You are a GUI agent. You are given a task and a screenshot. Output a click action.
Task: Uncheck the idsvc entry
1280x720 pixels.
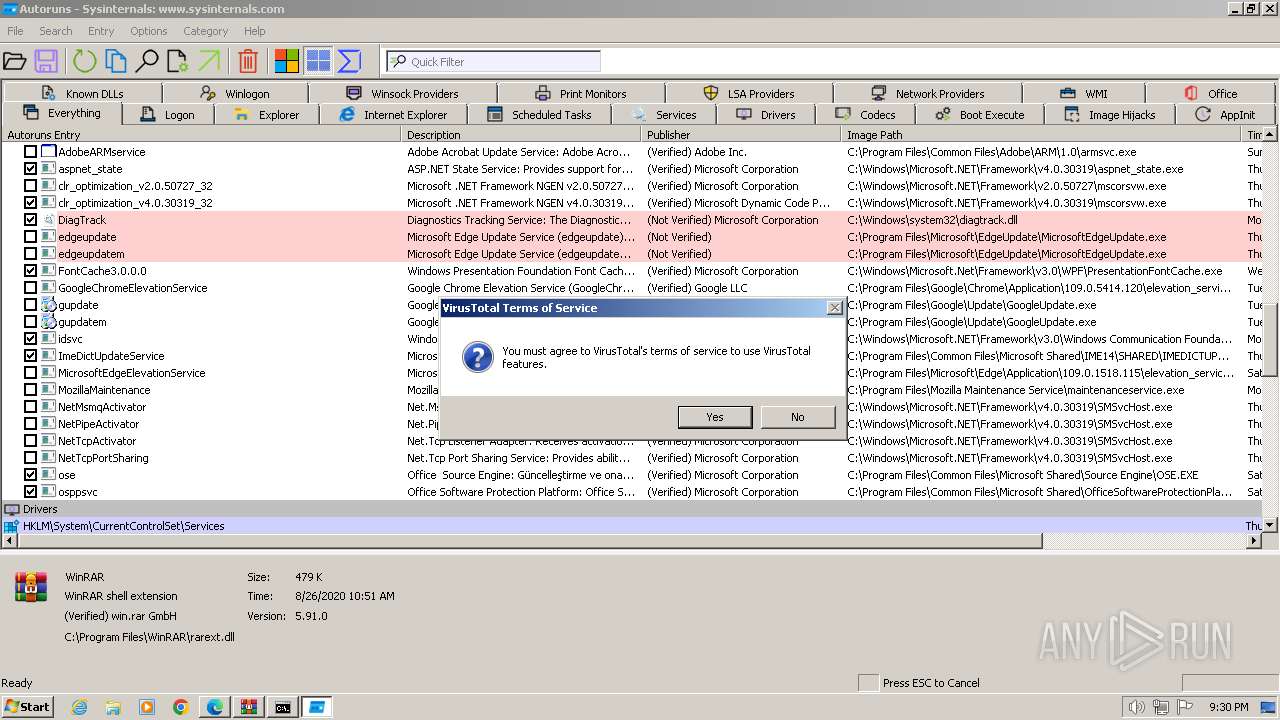pyautogui.click(x=30, y=339)
